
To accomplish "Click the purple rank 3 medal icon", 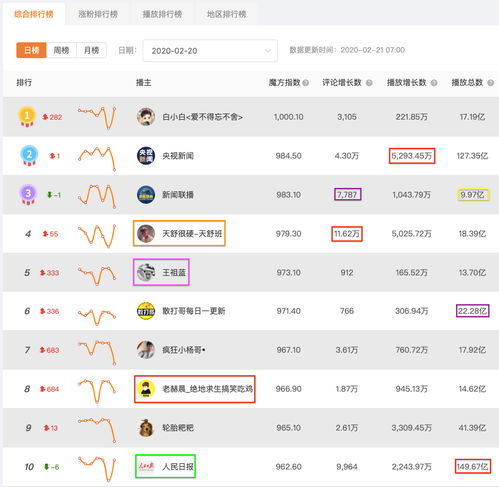I will coord(28,194).
